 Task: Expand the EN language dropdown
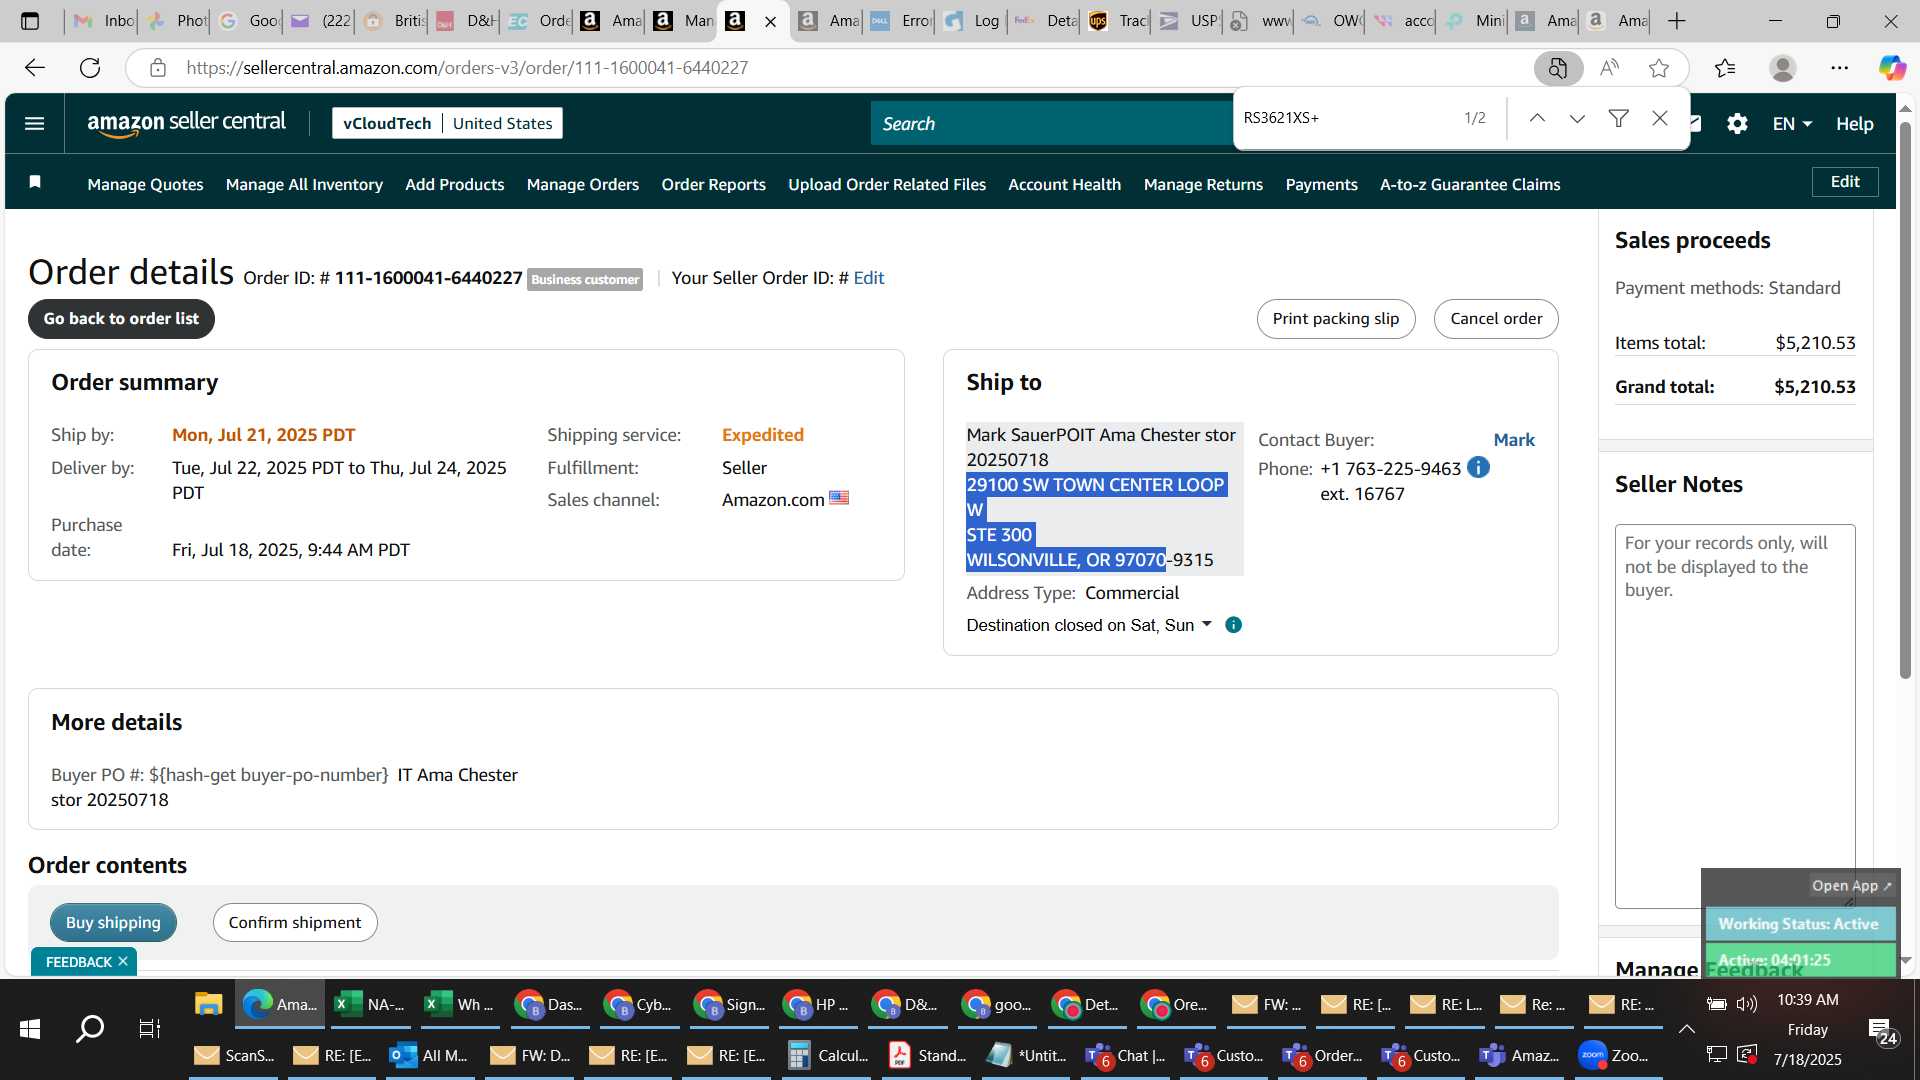click(x=1792, y=124)
